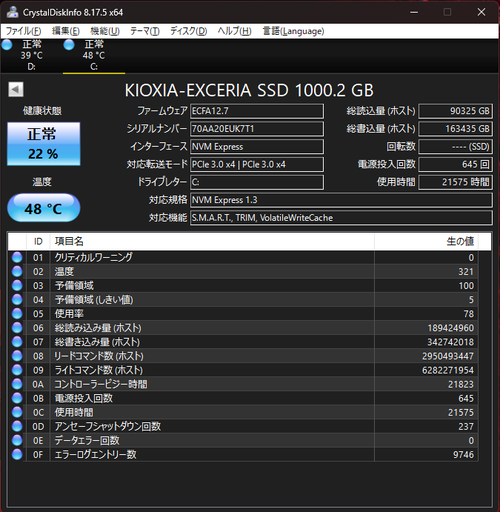Click the status orb for ID 03 予備領域

pyautogui.click(x=17, y=285)
